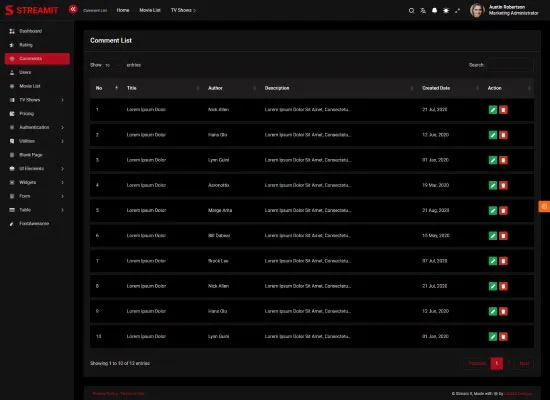This screenshot has height=400, width=550.
Task: Delete comment number 10 by Lynn Guini
Action: coord(503,337)
